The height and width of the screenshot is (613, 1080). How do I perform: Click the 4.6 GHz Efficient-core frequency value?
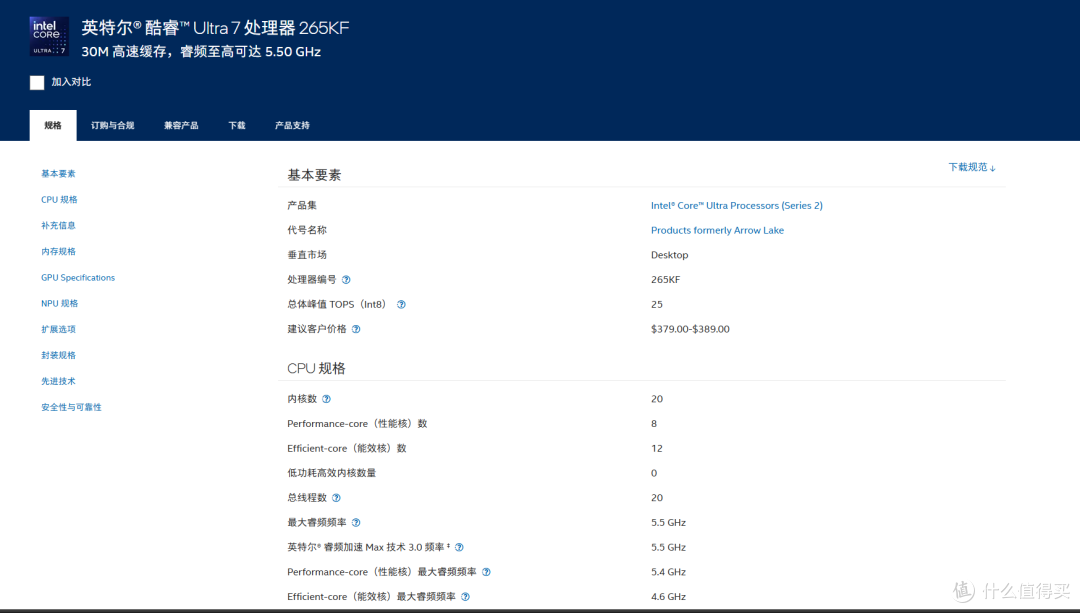(668, 597)
